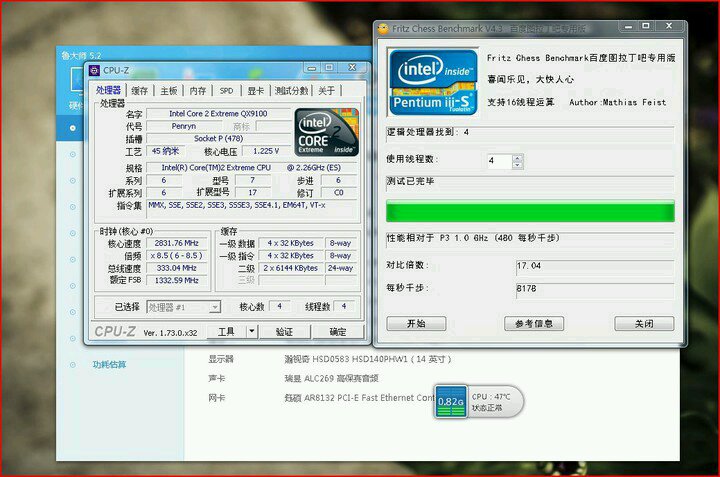Click the bullet icon beside 功耗估算

[73, 365]
